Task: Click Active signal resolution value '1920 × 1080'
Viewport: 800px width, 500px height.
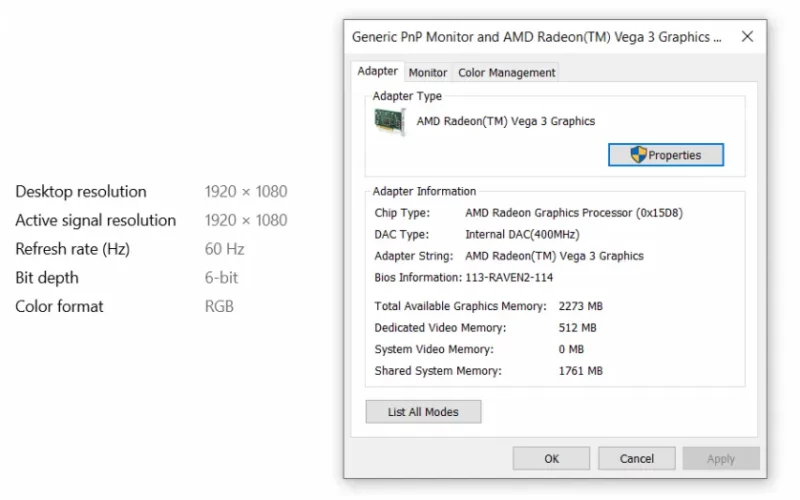Action: tap(246, 220)
